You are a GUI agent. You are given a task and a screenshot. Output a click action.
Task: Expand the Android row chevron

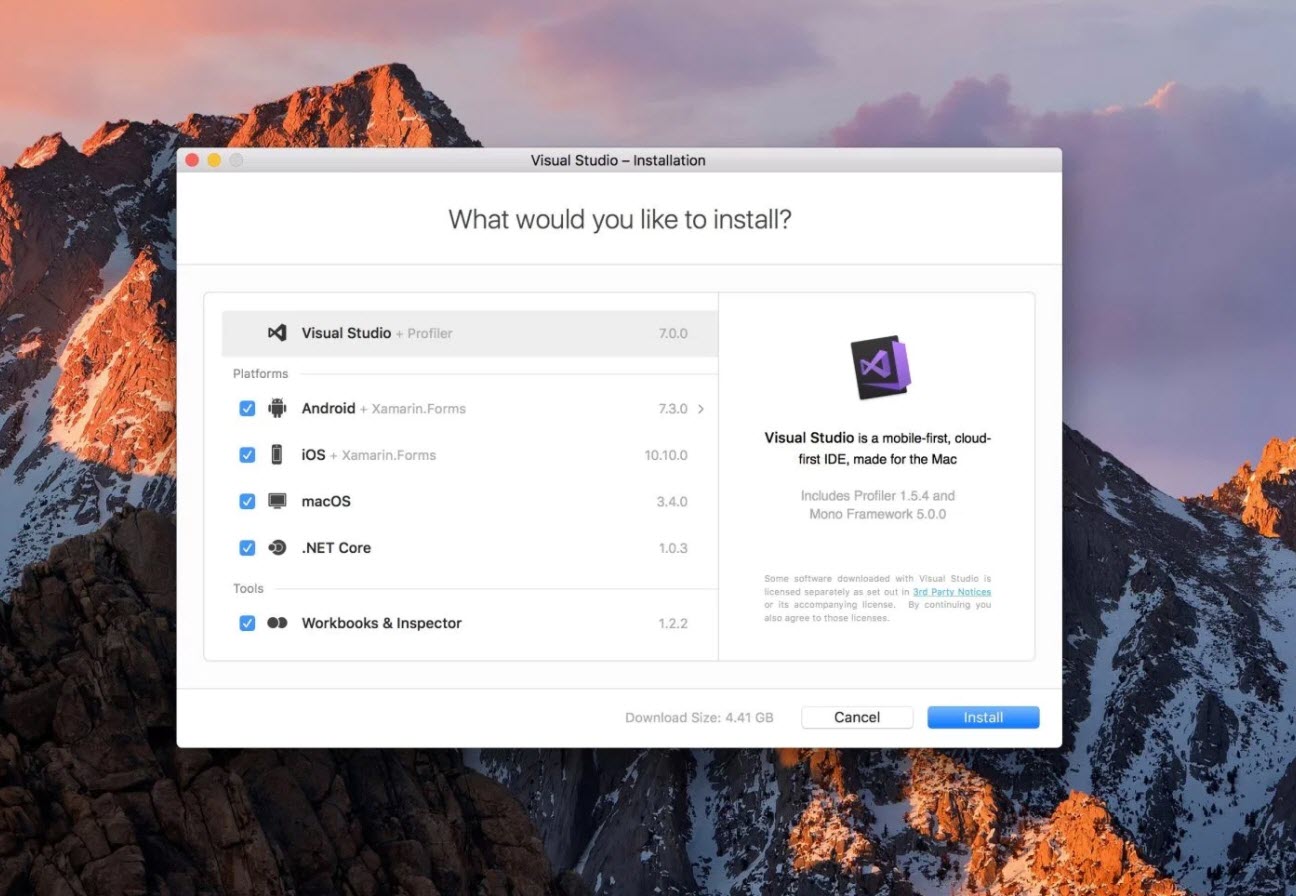(701, 408)
